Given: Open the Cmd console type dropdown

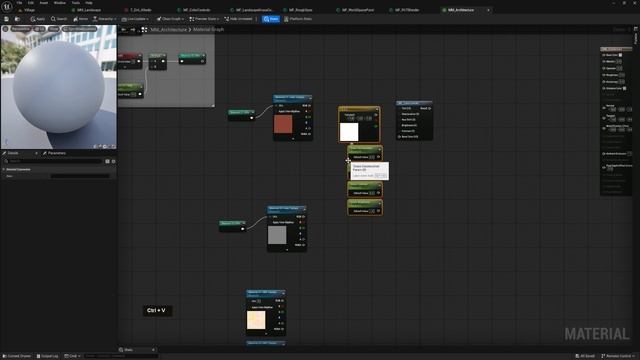Looking at the screenshot, I should 72,356.
